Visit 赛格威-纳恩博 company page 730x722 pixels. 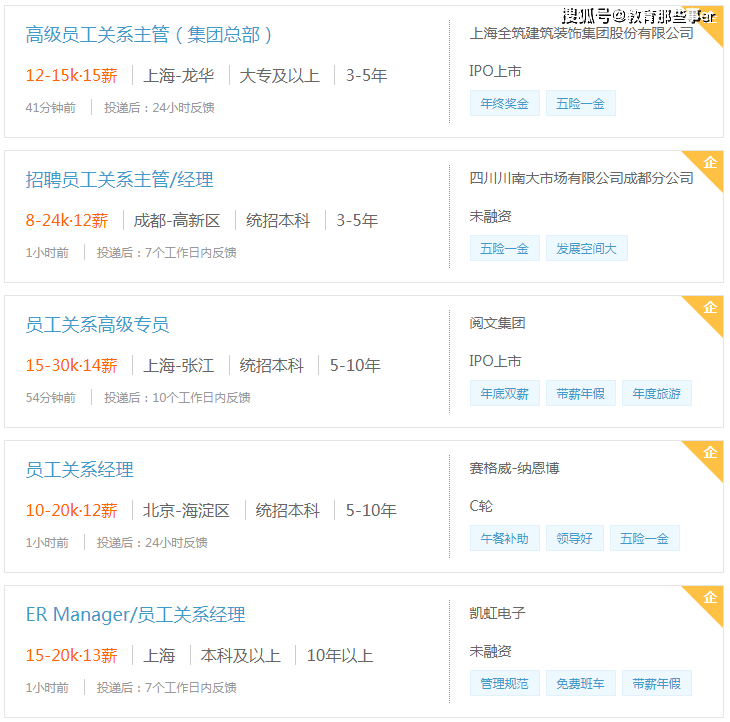[x=514, y=468]
